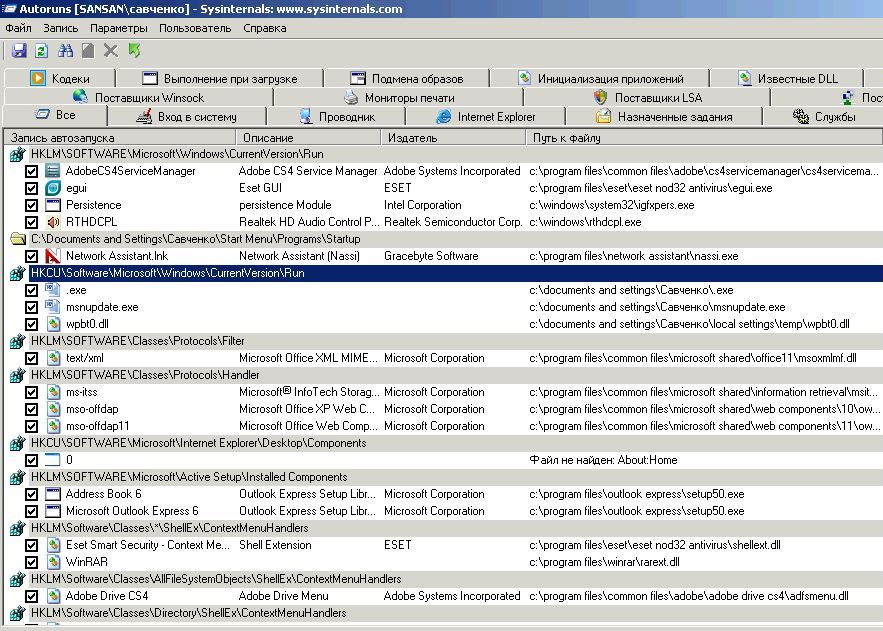Switch to the Поставщики Winsock tab

point(139,97)
